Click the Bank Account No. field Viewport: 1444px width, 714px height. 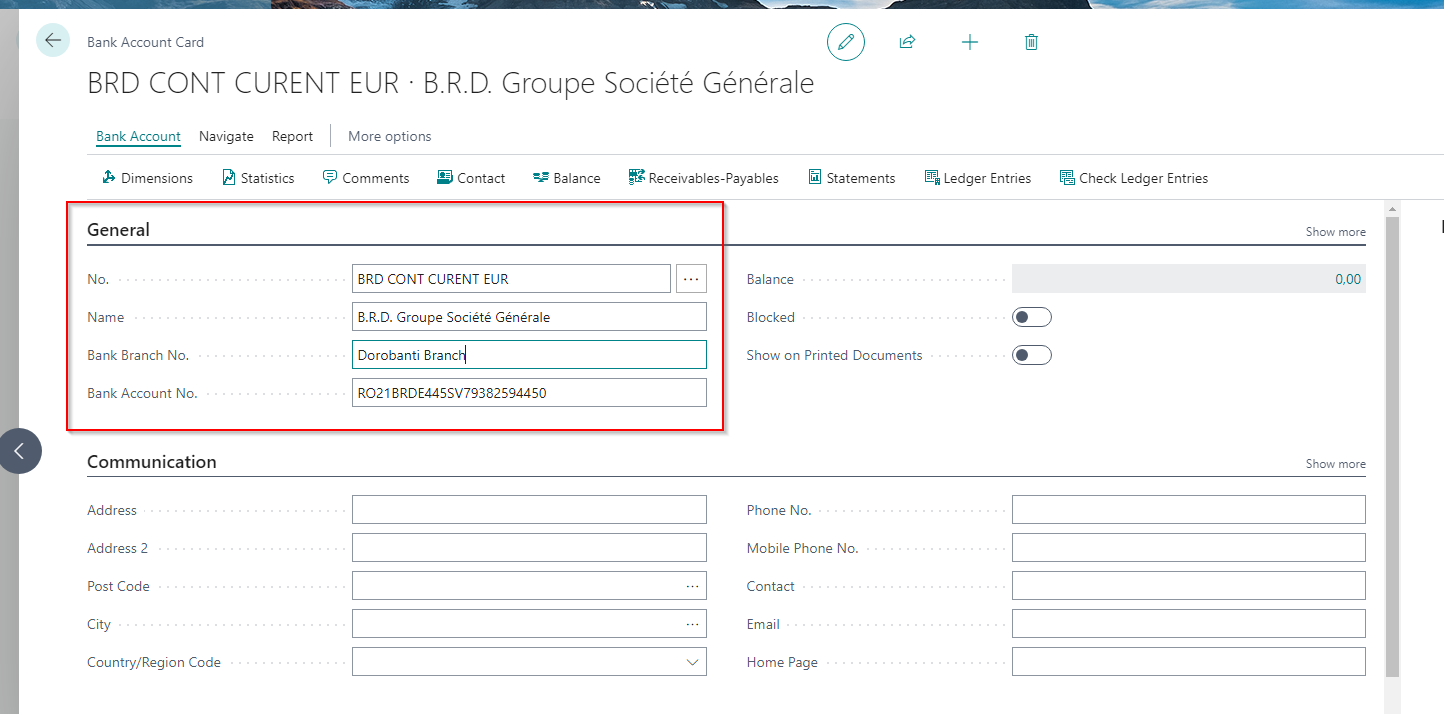pyautogui.click(x=529, y=393)
